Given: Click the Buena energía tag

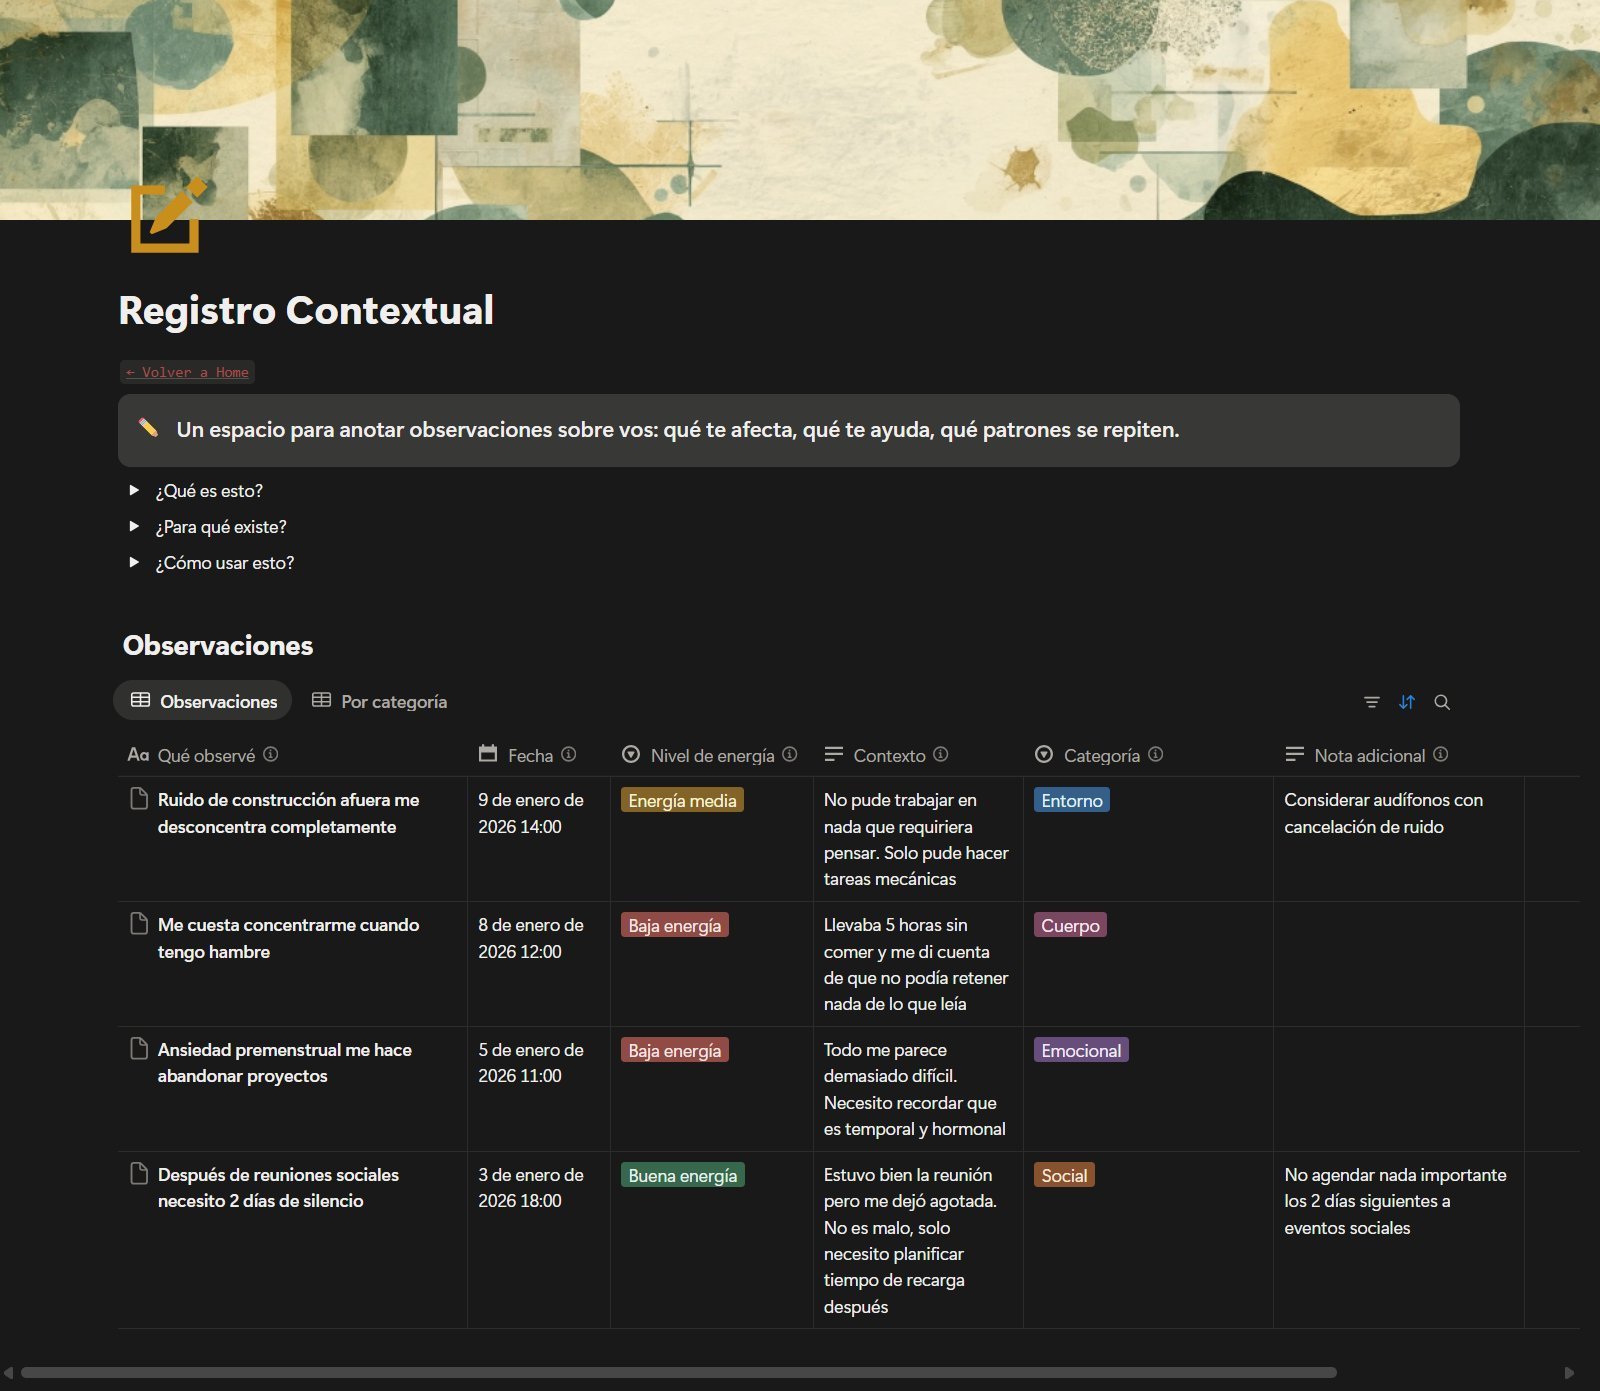Looking at the screenshot, I should click(x=683, y=1175).
